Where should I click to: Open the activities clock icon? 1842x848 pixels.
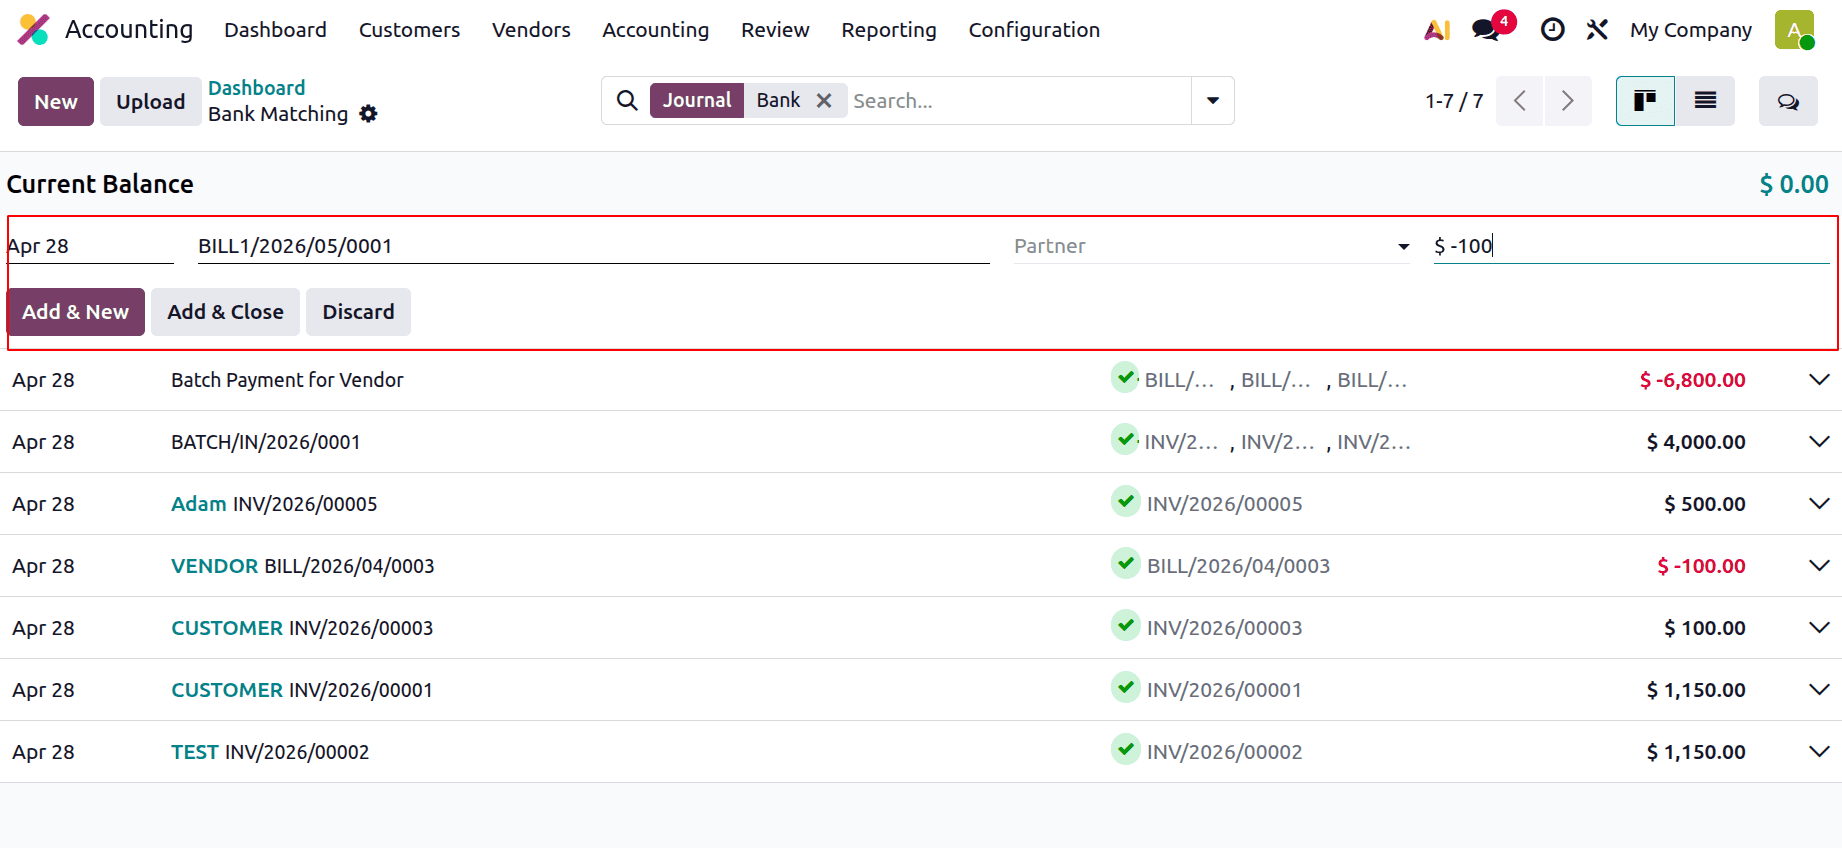click(x=1552, y=30)
